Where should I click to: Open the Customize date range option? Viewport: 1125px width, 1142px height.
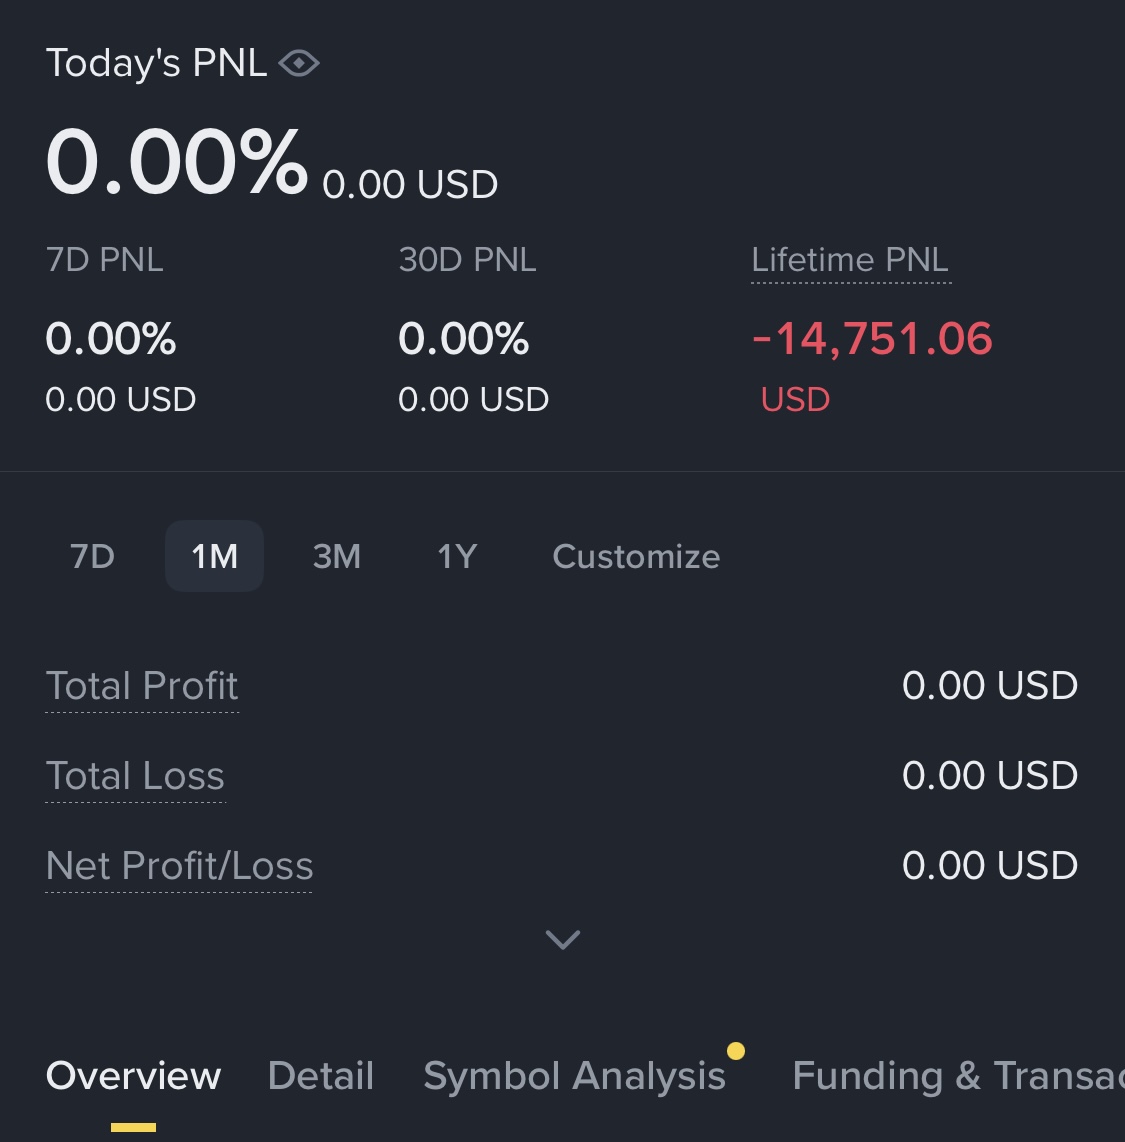636,556
